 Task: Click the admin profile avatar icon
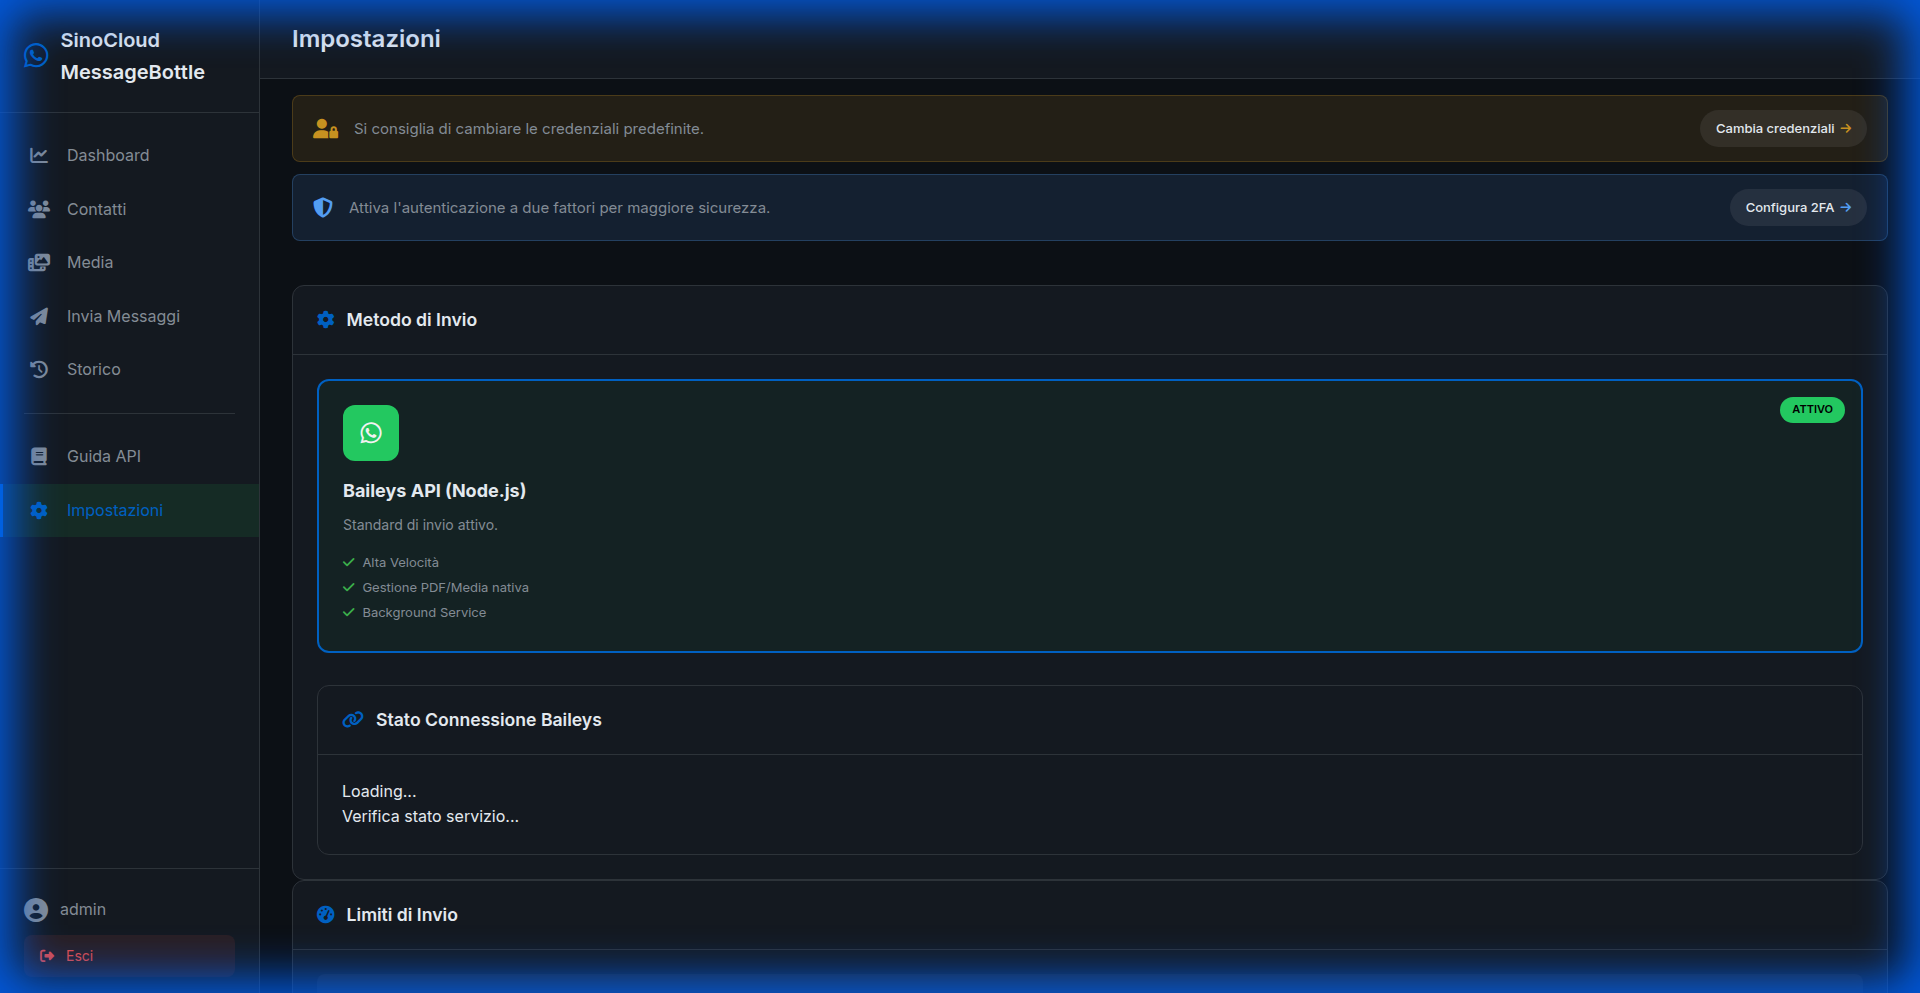pyautogui.click(x=38, y=910)
